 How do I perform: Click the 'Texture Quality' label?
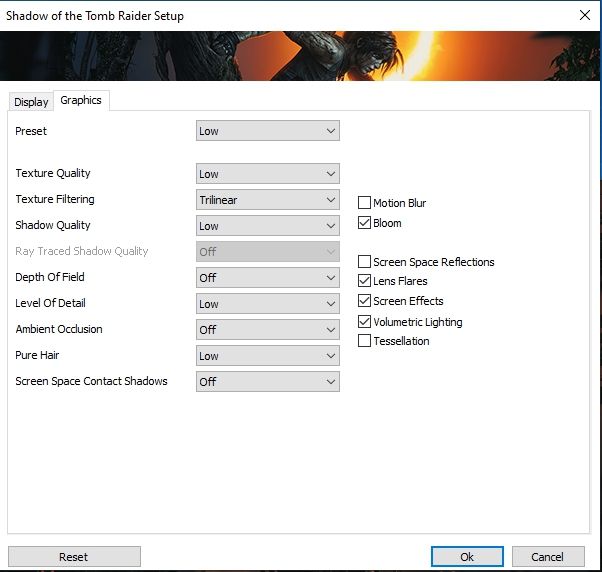pyautogui.click(x=53, y=173)
